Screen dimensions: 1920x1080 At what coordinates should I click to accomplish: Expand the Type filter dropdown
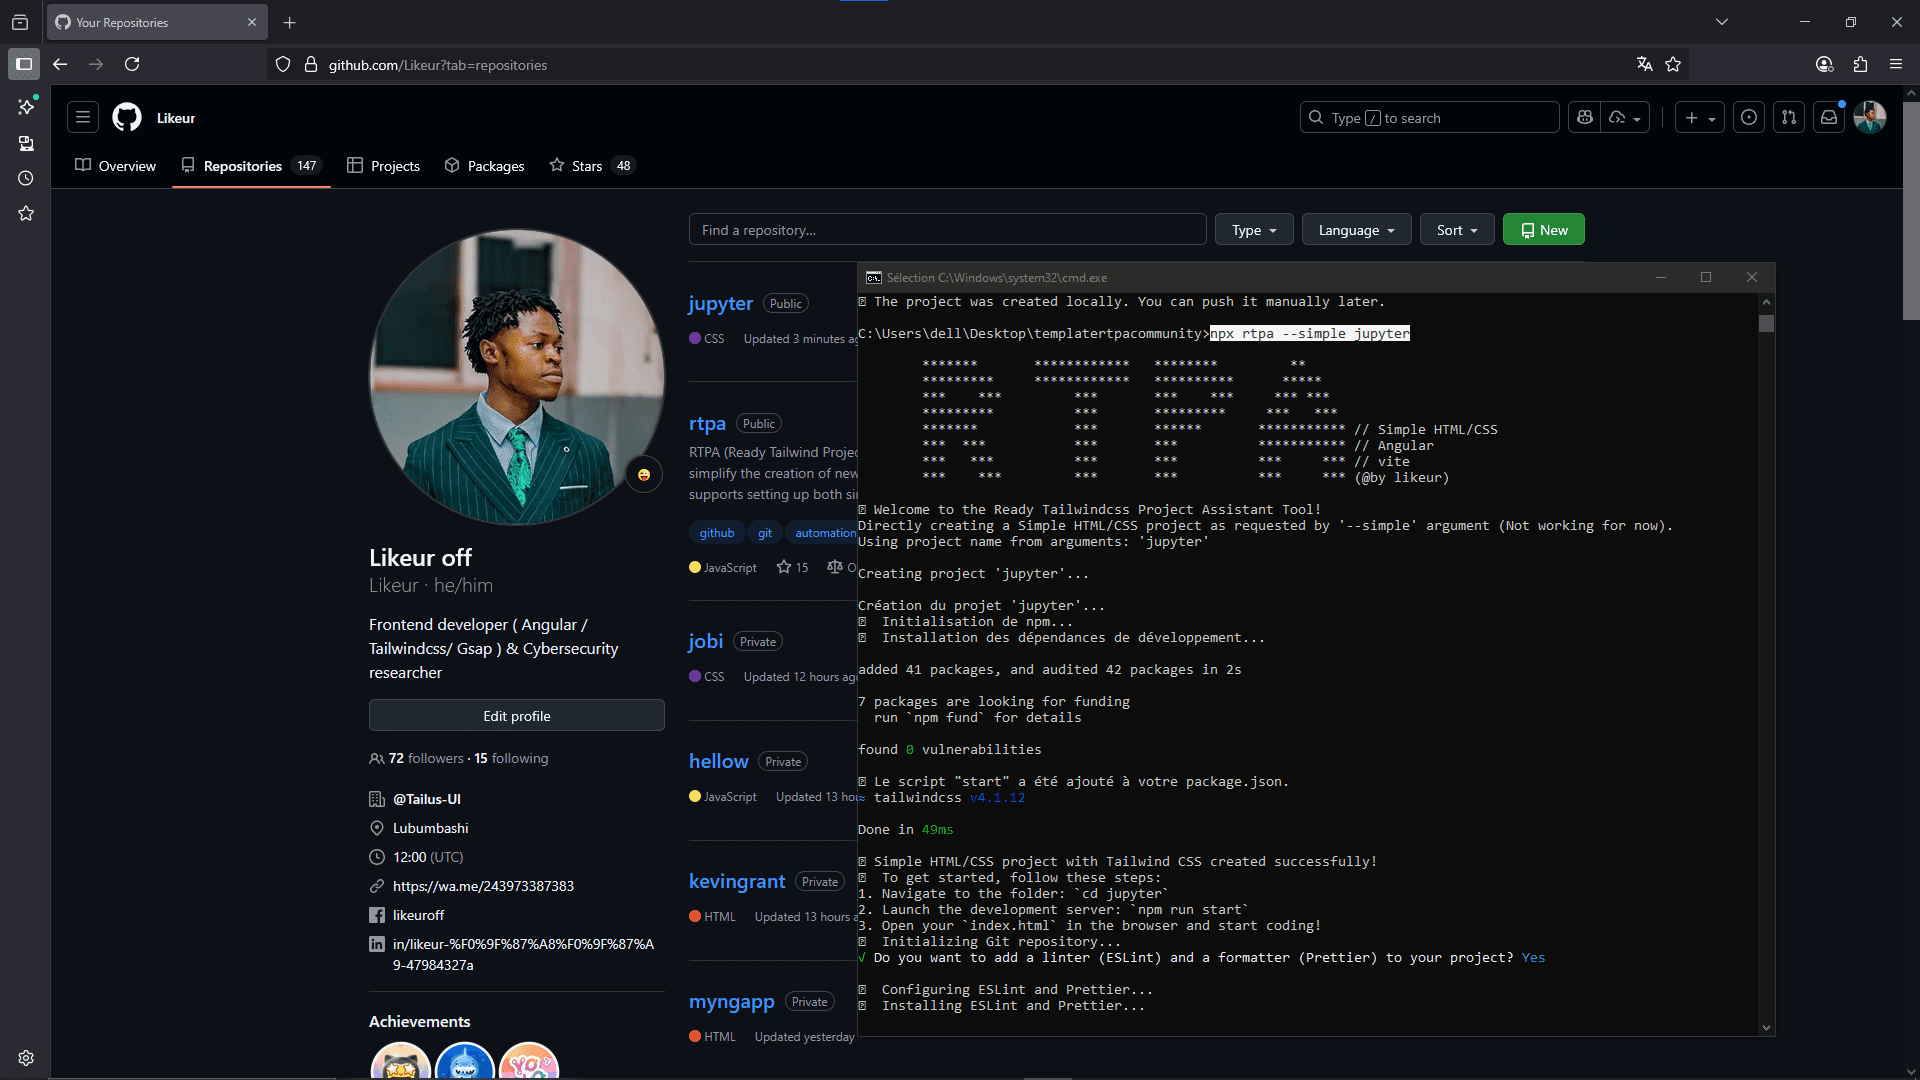pos(1253,230)
